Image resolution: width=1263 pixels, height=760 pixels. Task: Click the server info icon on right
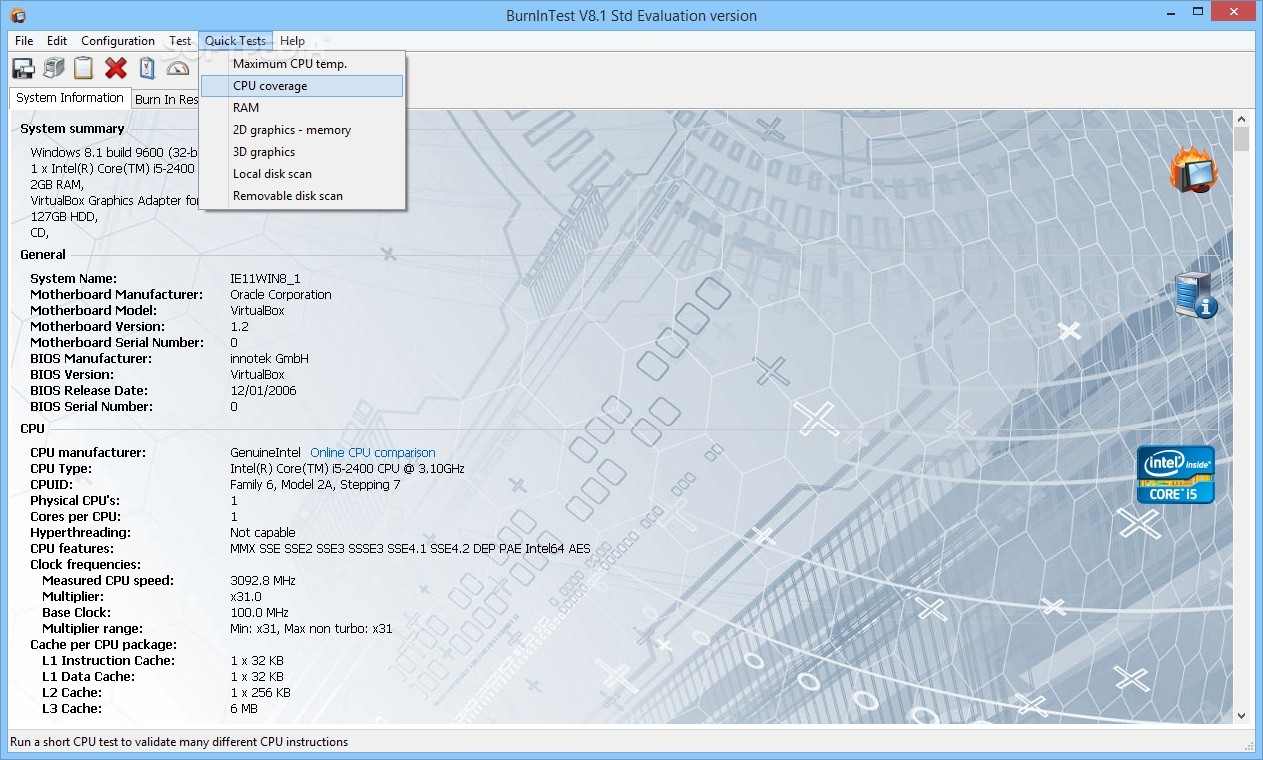tap(1195, 295)
